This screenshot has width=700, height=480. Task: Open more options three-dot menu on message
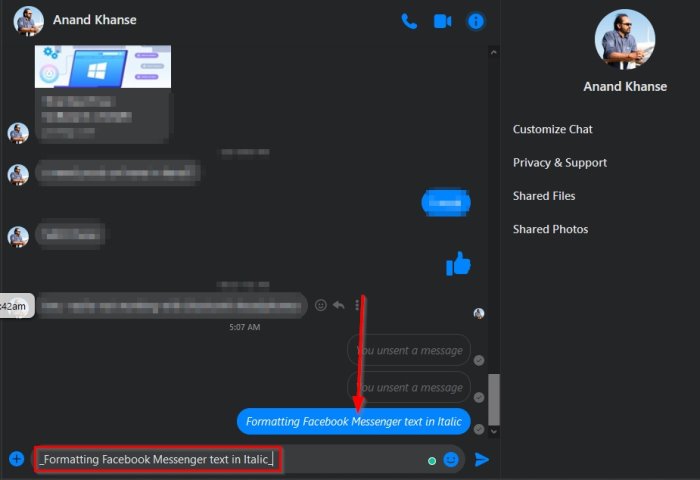[357, 305]
